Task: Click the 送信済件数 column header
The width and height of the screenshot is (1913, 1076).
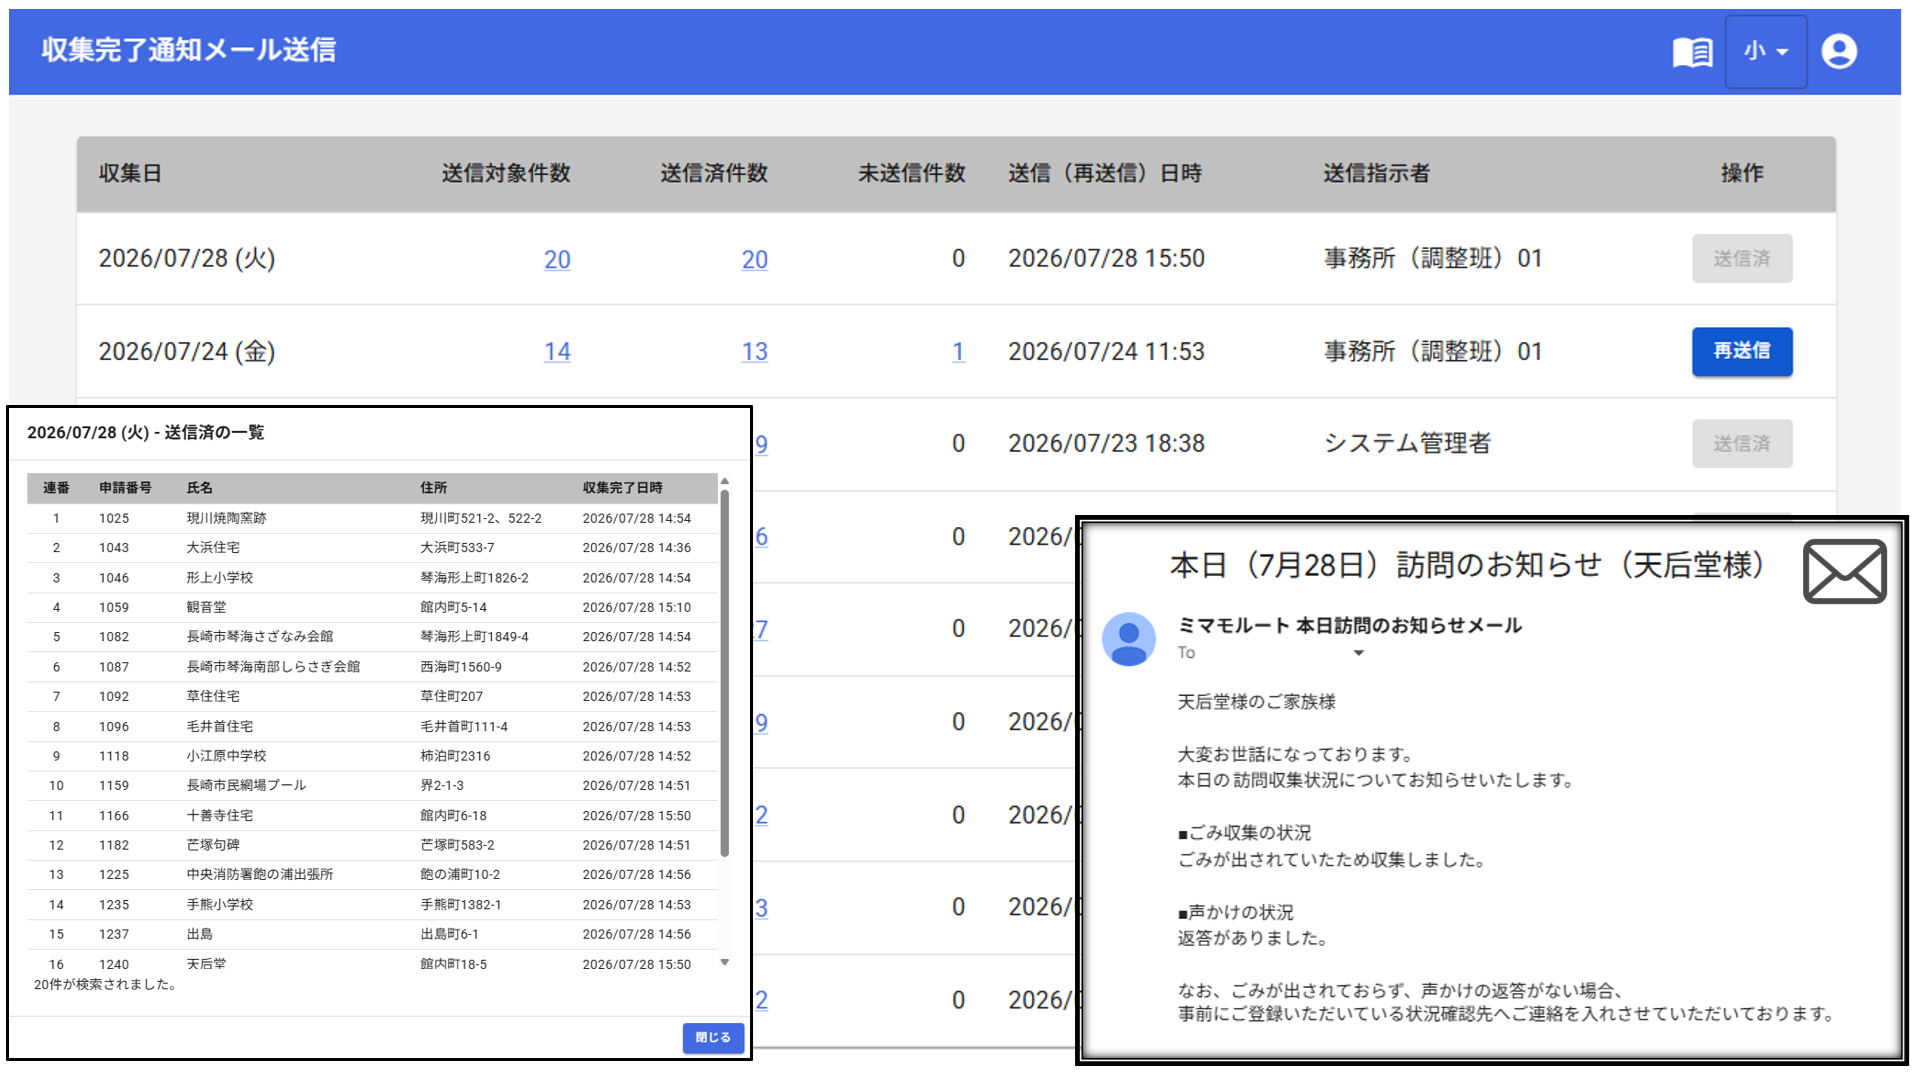Action: pyautogui.click(x=714, y=173)
